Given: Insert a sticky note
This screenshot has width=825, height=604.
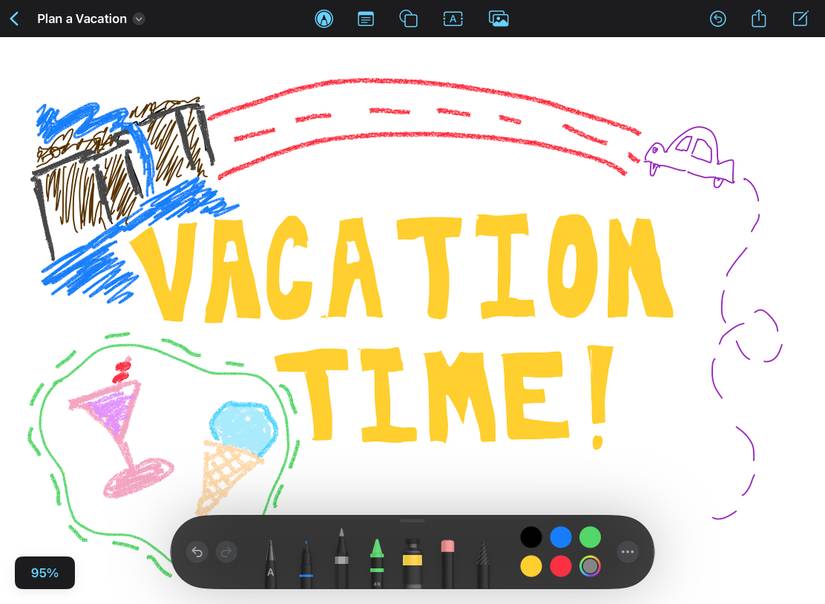Looking at the screenshot, I should pyautogui.click(x=365, y=18).
